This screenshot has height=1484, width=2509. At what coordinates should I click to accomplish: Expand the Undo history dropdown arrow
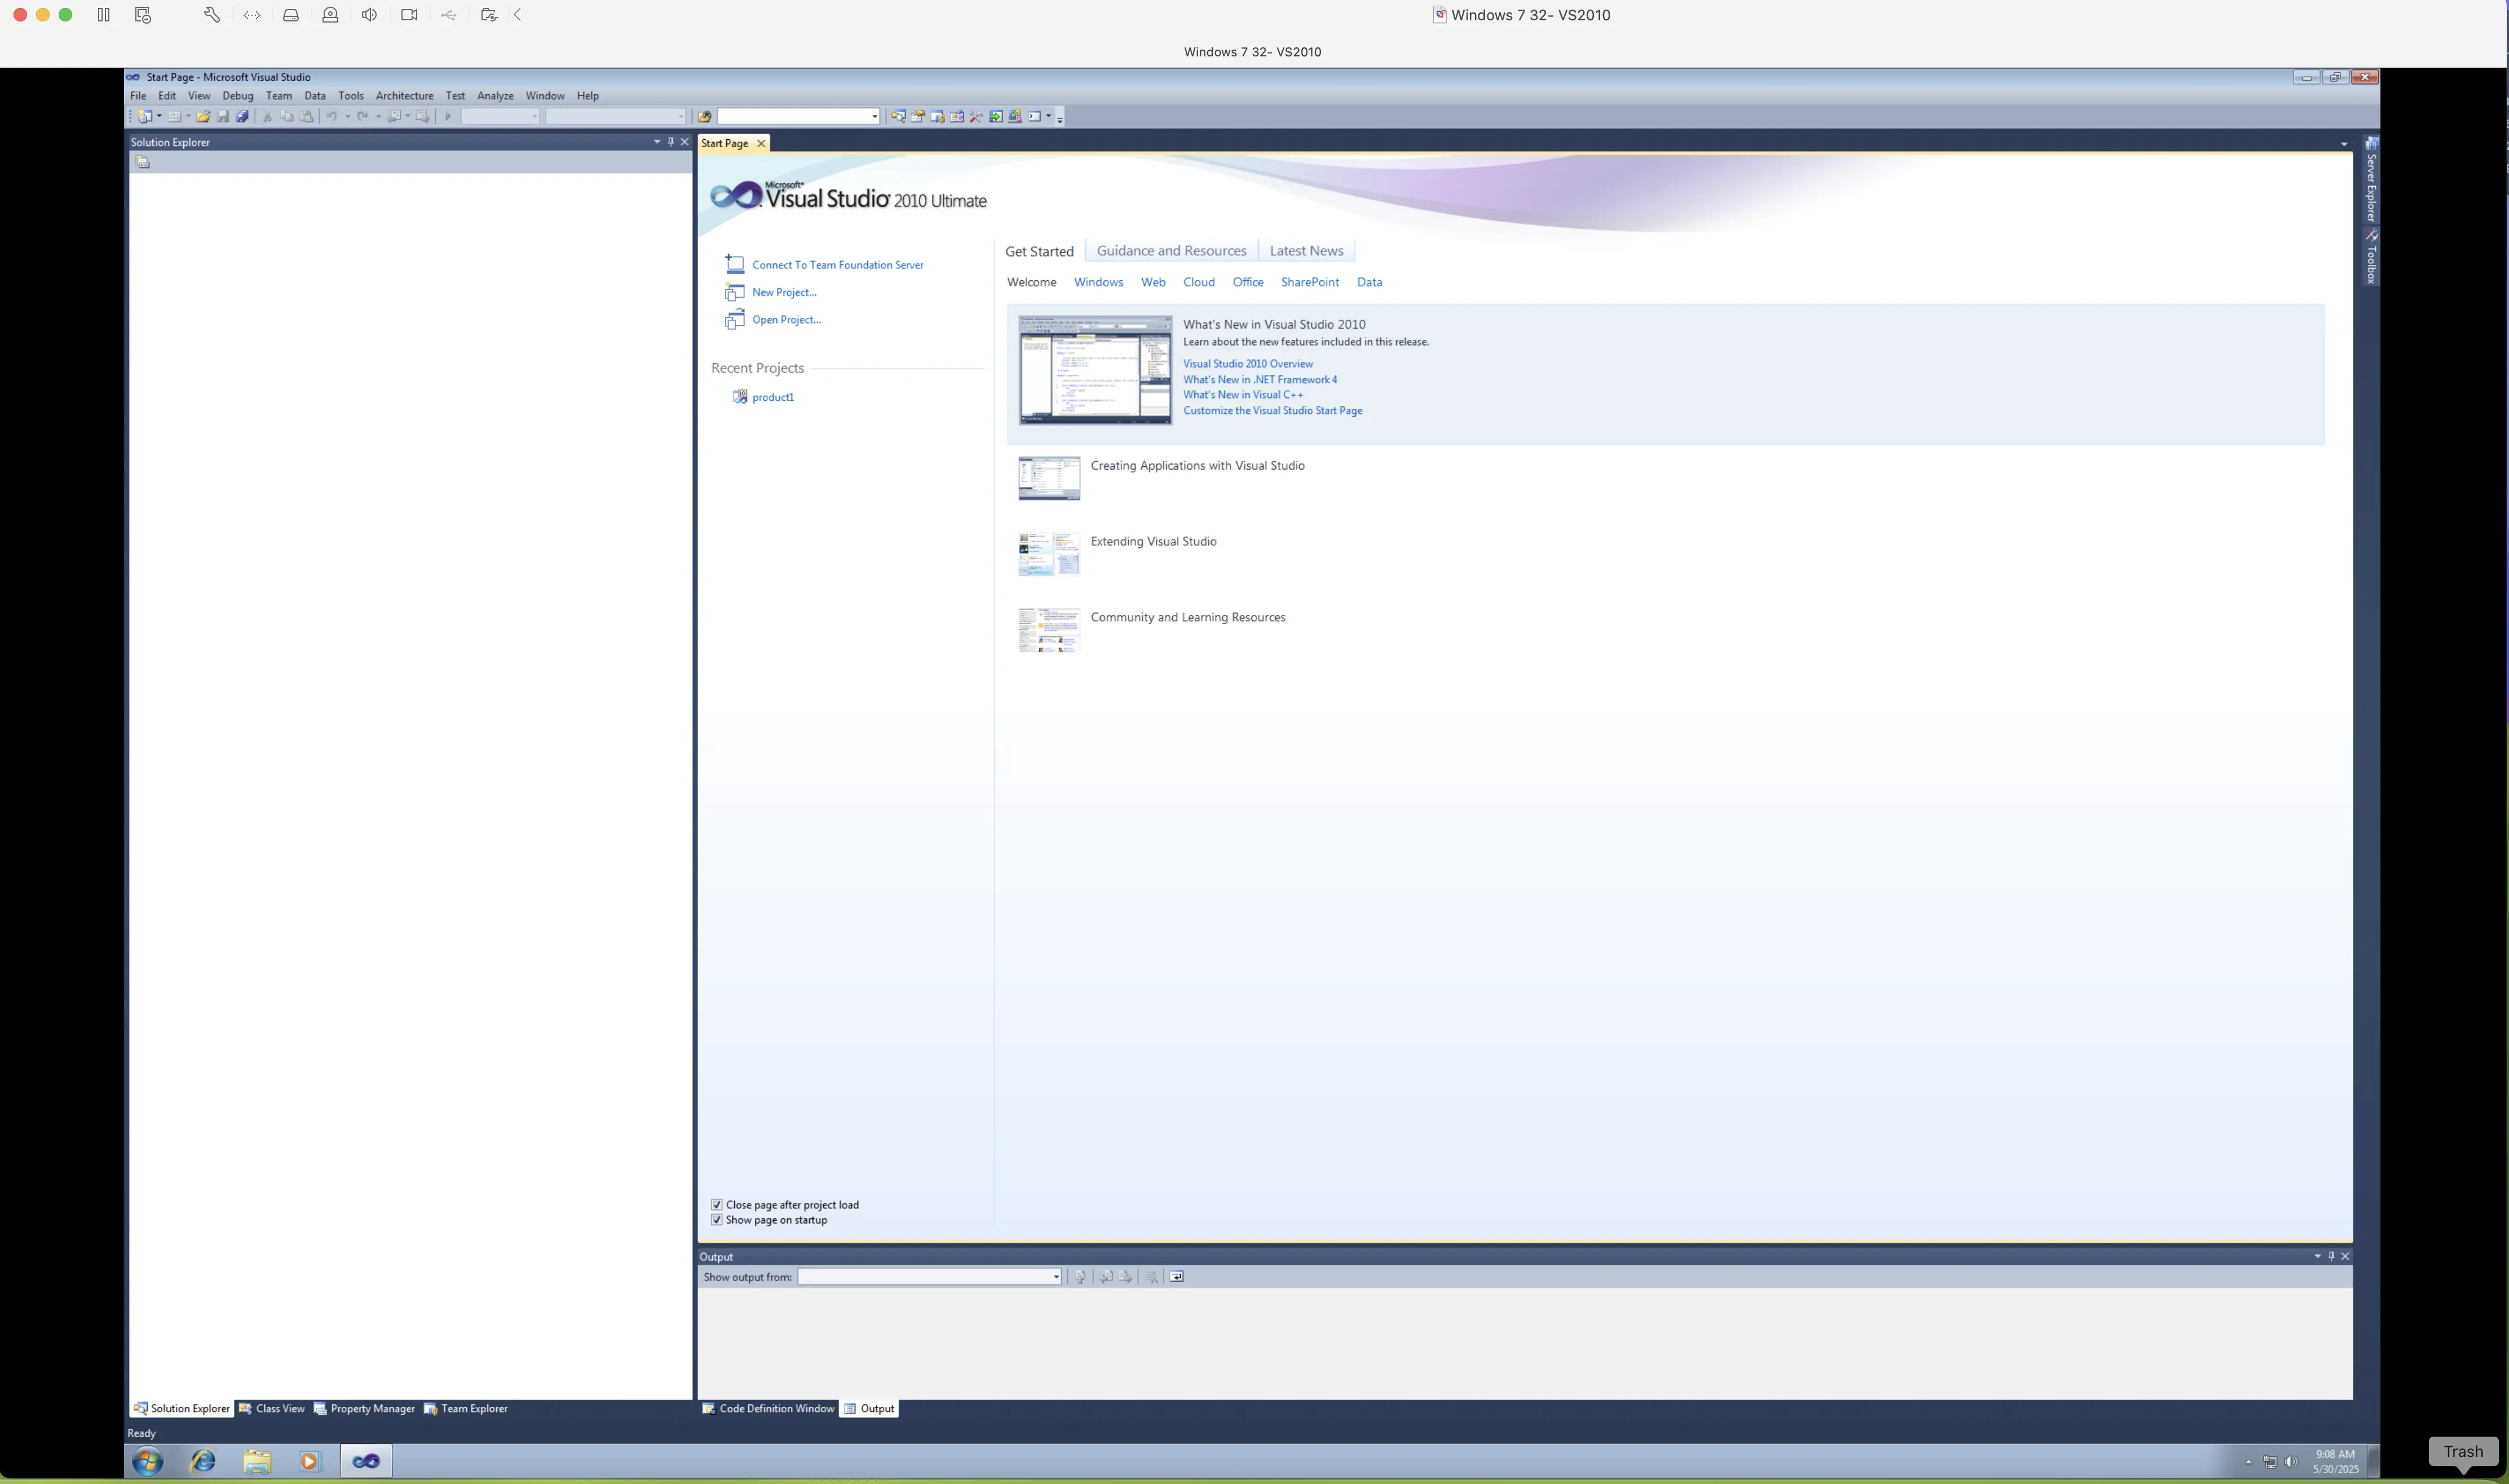pos(347,116)
